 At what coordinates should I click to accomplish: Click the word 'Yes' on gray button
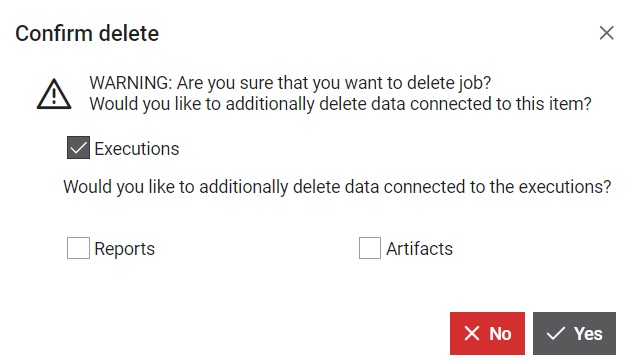[588, 334]
